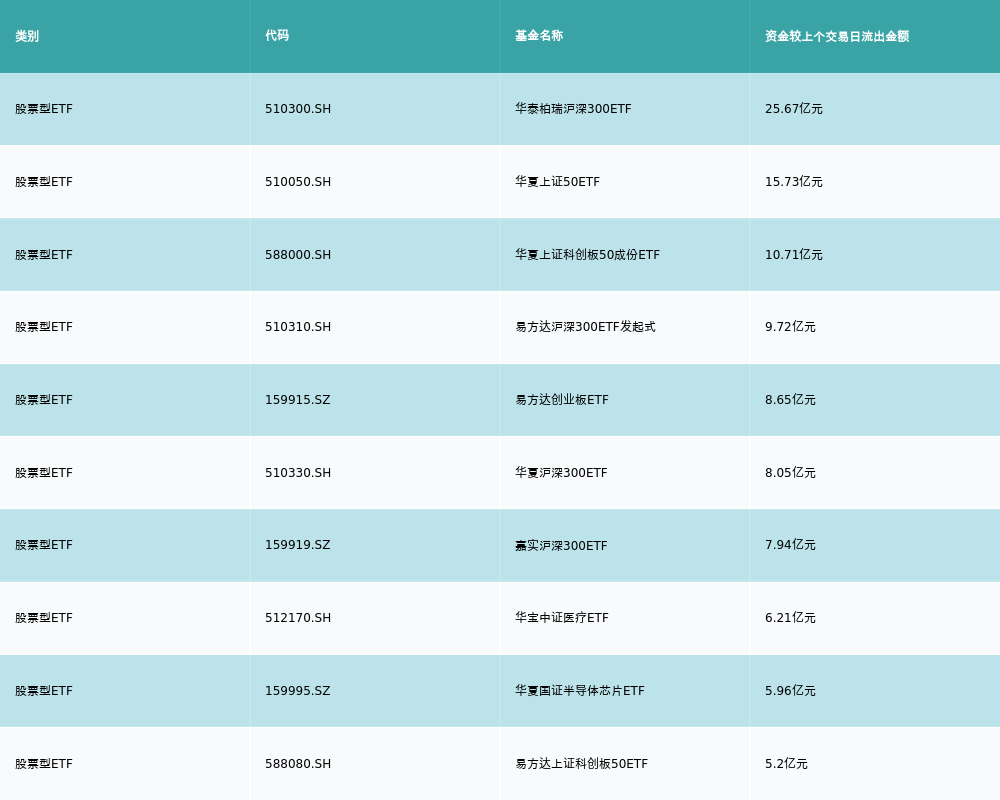Select fund name 华夏上证科创板50成份ETF
The height and width of the screenshot is (800, 1000).
587,255
